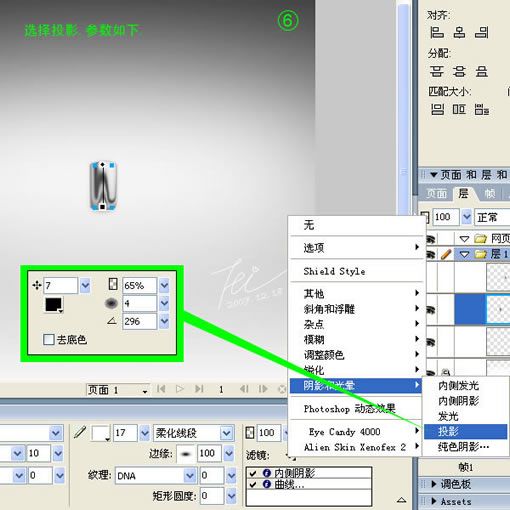Open the 边缘 100 value arrow
The image size is (510, 510).
pos(229,453)
